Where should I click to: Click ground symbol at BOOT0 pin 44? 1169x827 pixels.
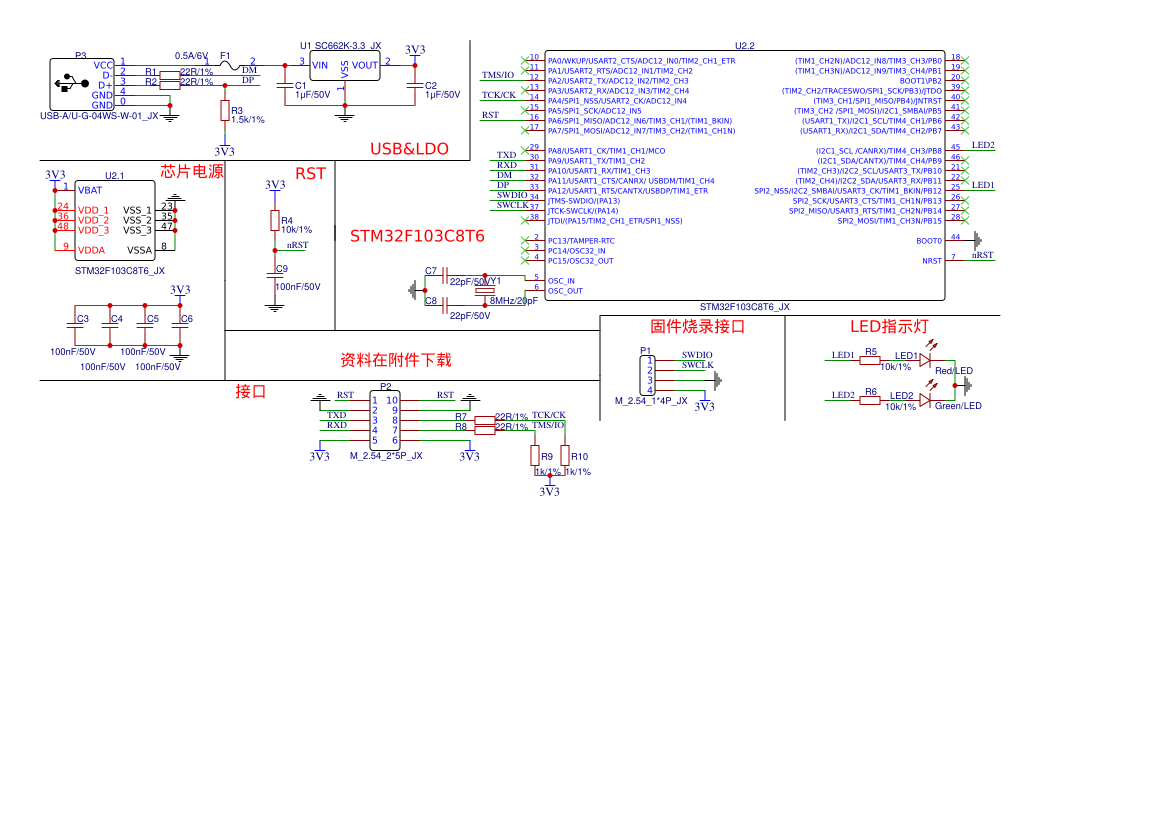(977, 241)
